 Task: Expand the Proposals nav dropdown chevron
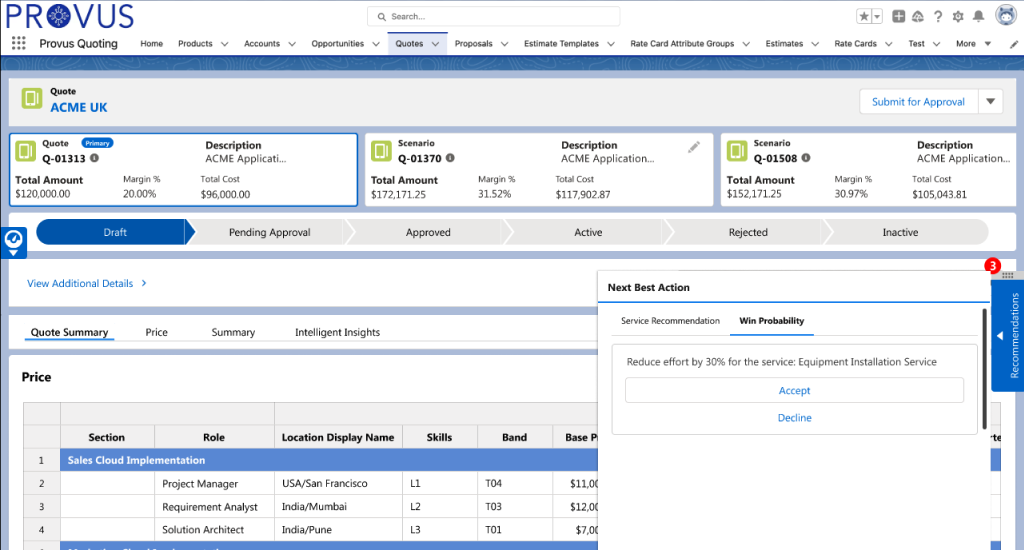click(x=505, y=44)
